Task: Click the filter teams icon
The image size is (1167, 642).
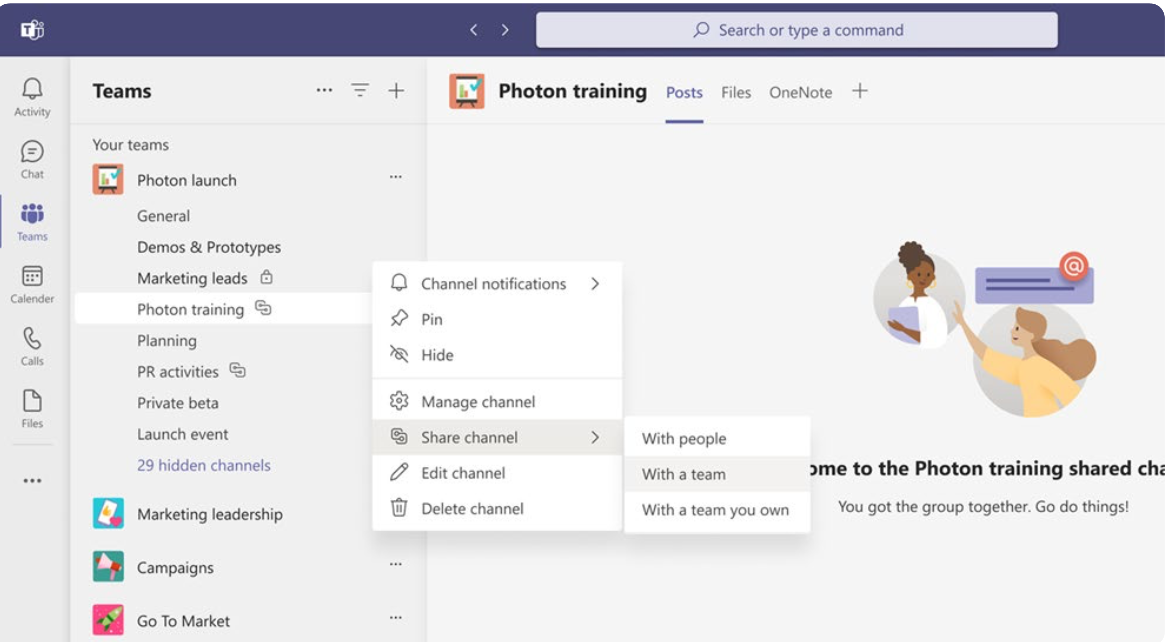Action: tap(360, 91)
